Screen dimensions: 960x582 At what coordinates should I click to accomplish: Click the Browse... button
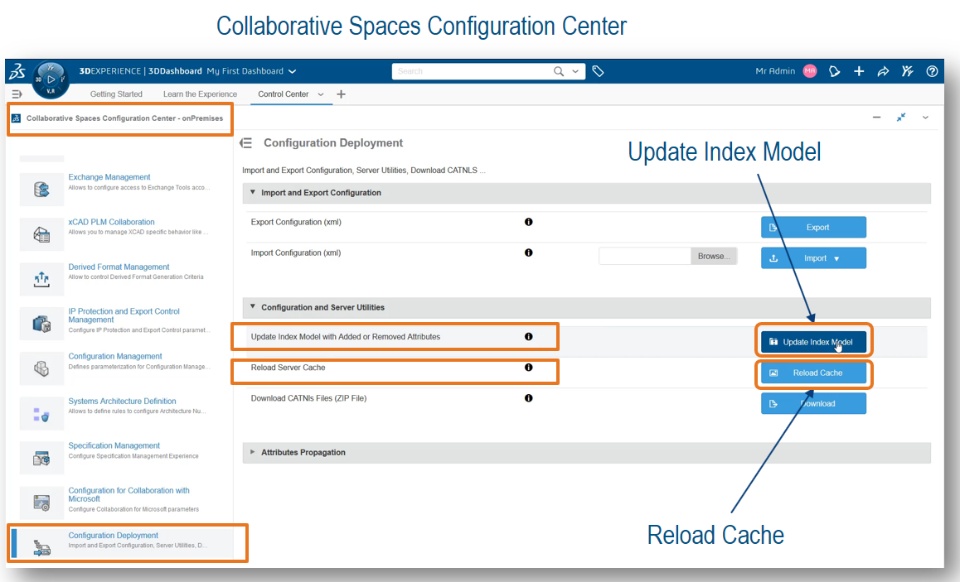[x=714, y=256]
